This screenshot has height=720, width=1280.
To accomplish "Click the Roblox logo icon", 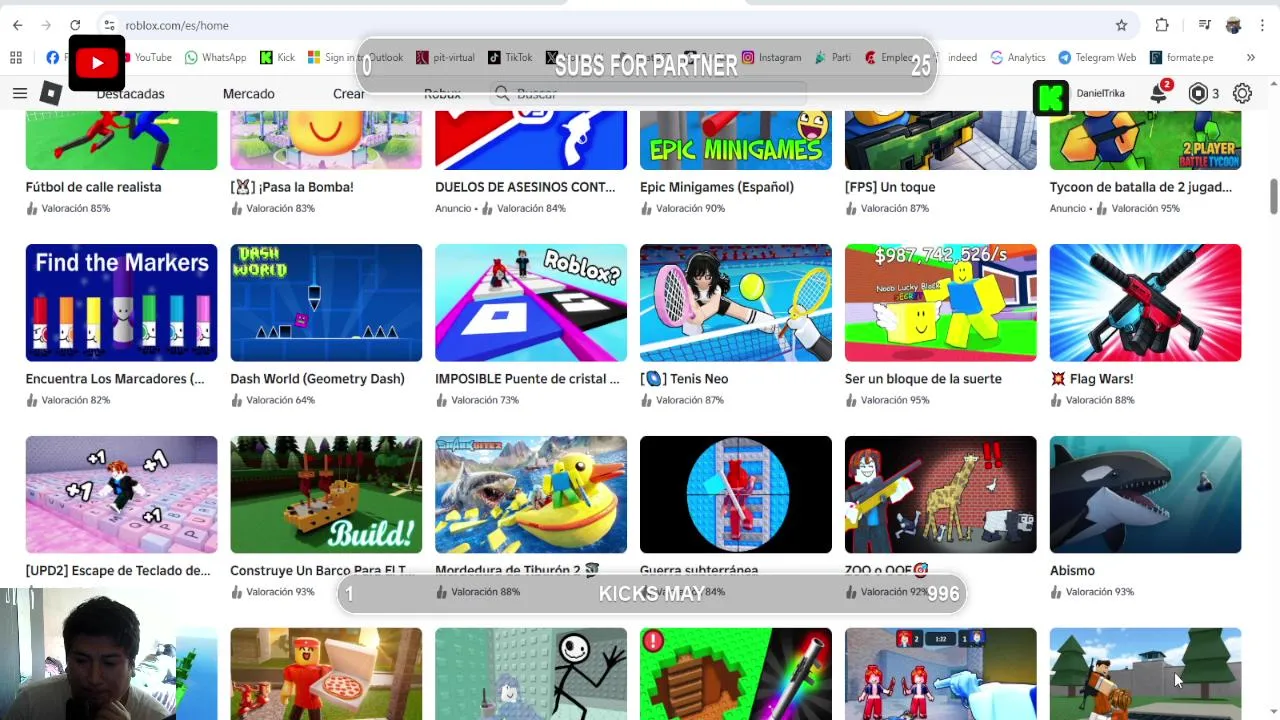I will (x=51, y=93).
